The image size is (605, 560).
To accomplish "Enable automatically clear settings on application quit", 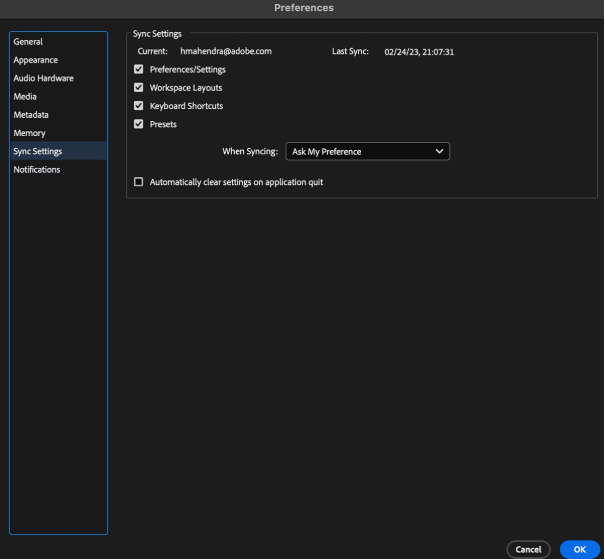I will click(x=139, y=182).
